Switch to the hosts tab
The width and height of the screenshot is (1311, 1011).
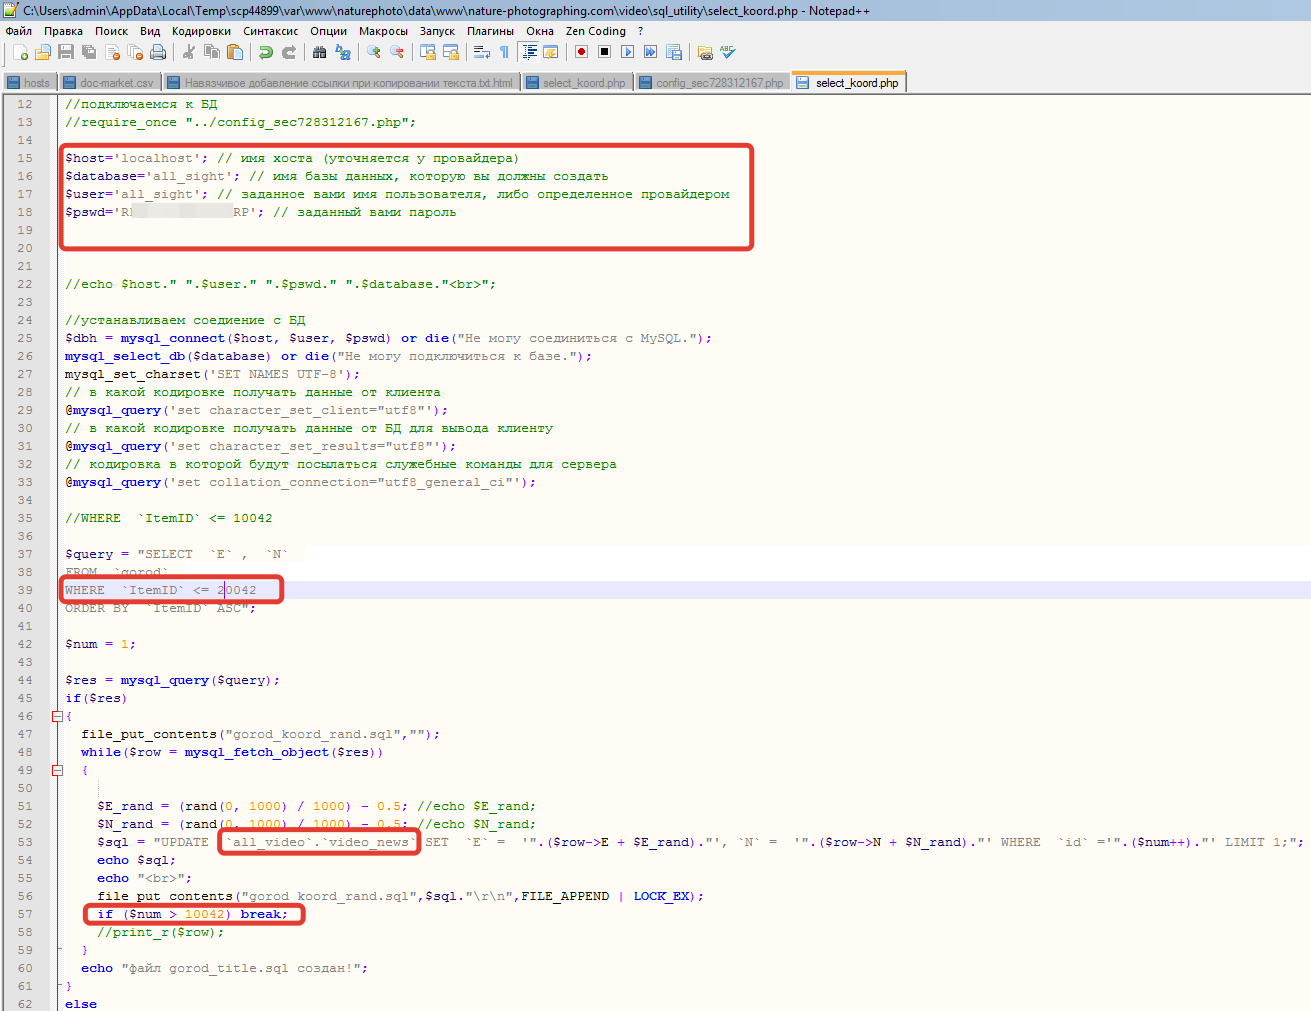coord(29,83)
